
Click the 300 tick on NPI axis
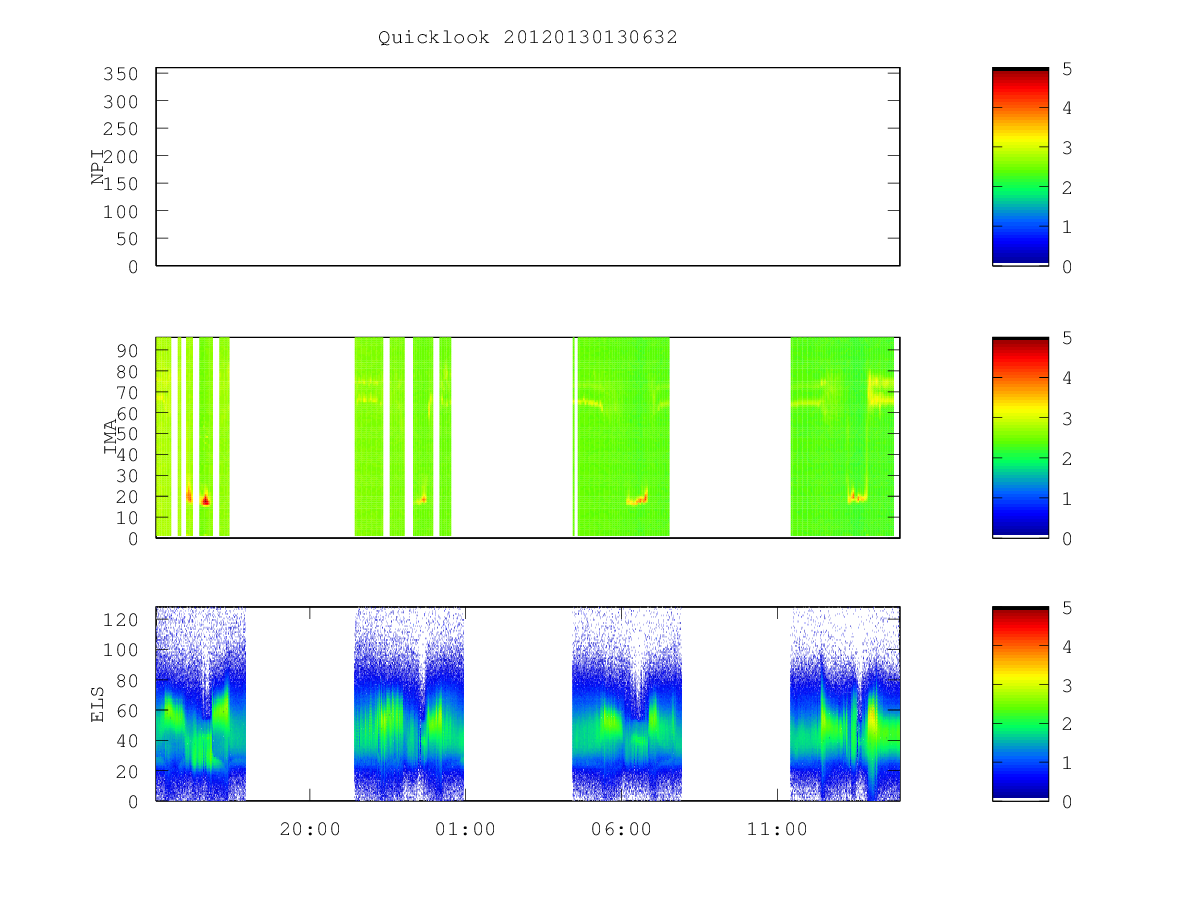click(x=123, y=102)
